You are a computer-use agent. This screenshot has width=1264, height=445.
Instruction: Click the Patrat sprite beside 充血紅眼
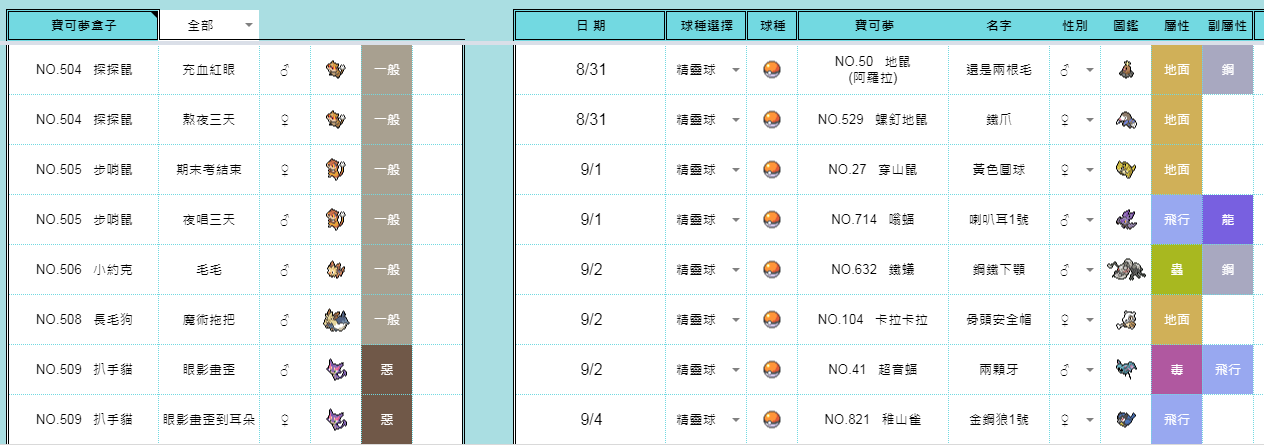tap(335, 69)
